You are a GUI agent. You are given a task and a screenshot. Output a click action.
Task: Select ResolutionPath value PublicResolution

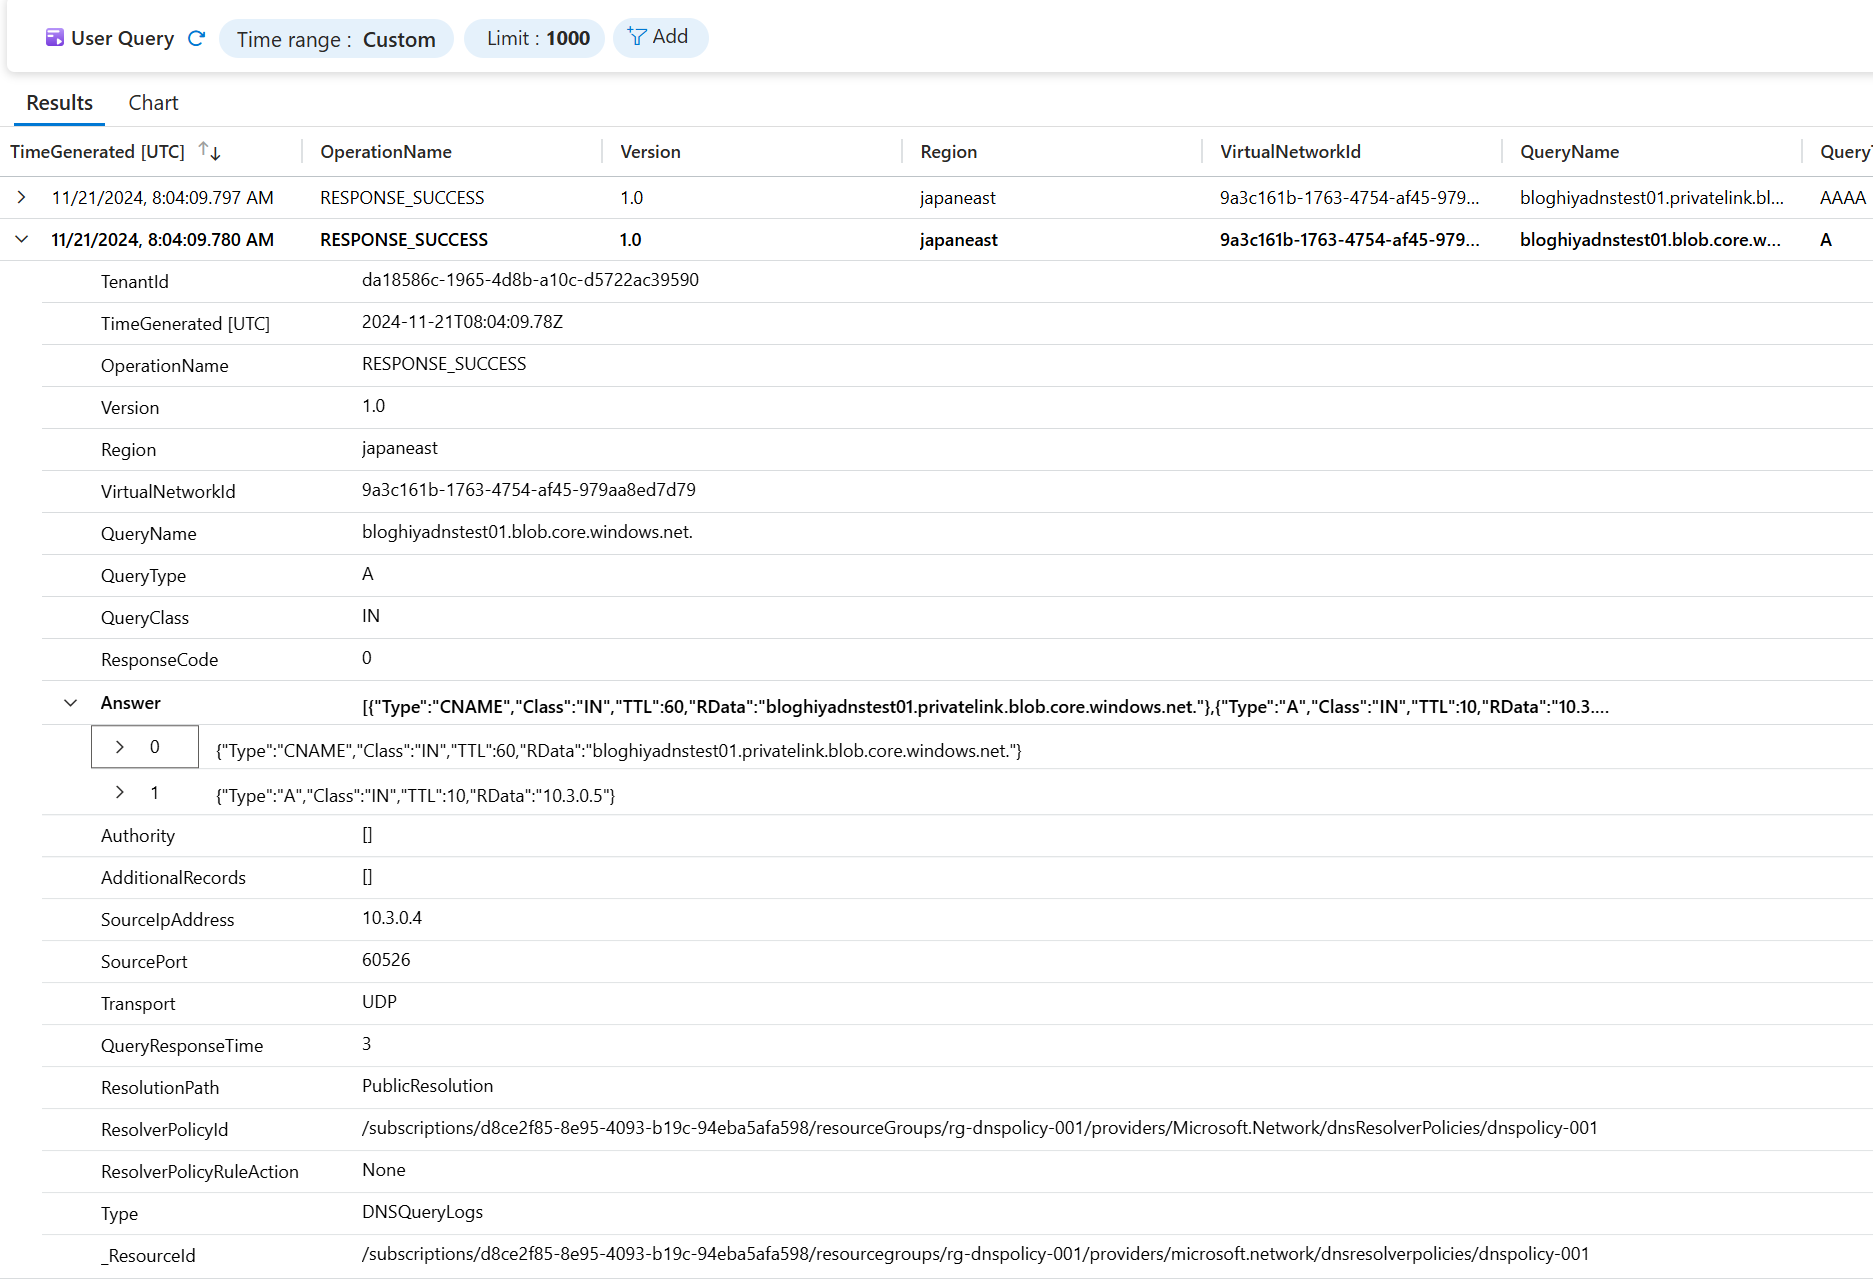(428, 1086)
